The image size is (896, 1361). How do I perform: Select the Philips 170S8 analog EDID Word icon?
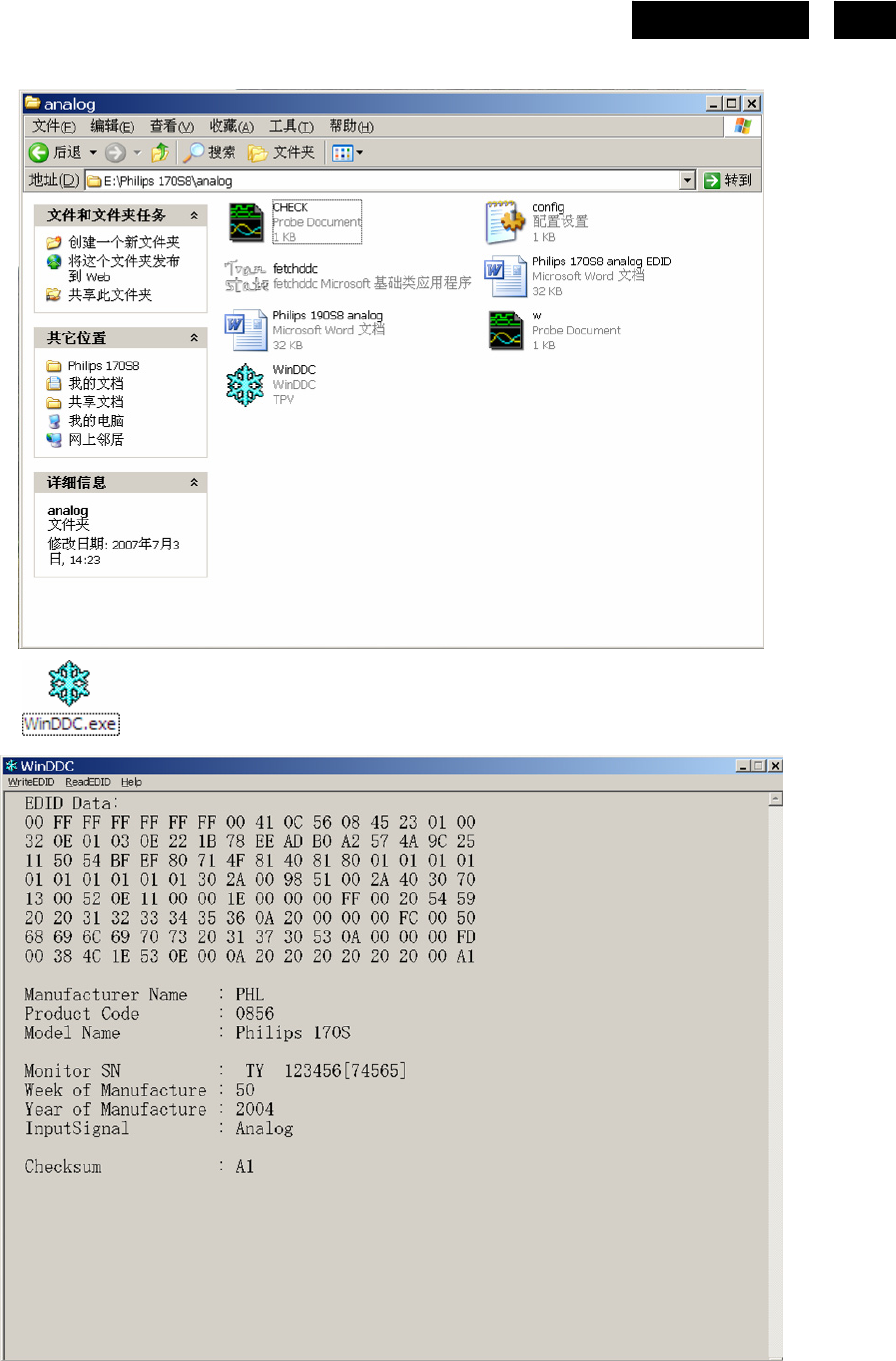coord(506,276)
